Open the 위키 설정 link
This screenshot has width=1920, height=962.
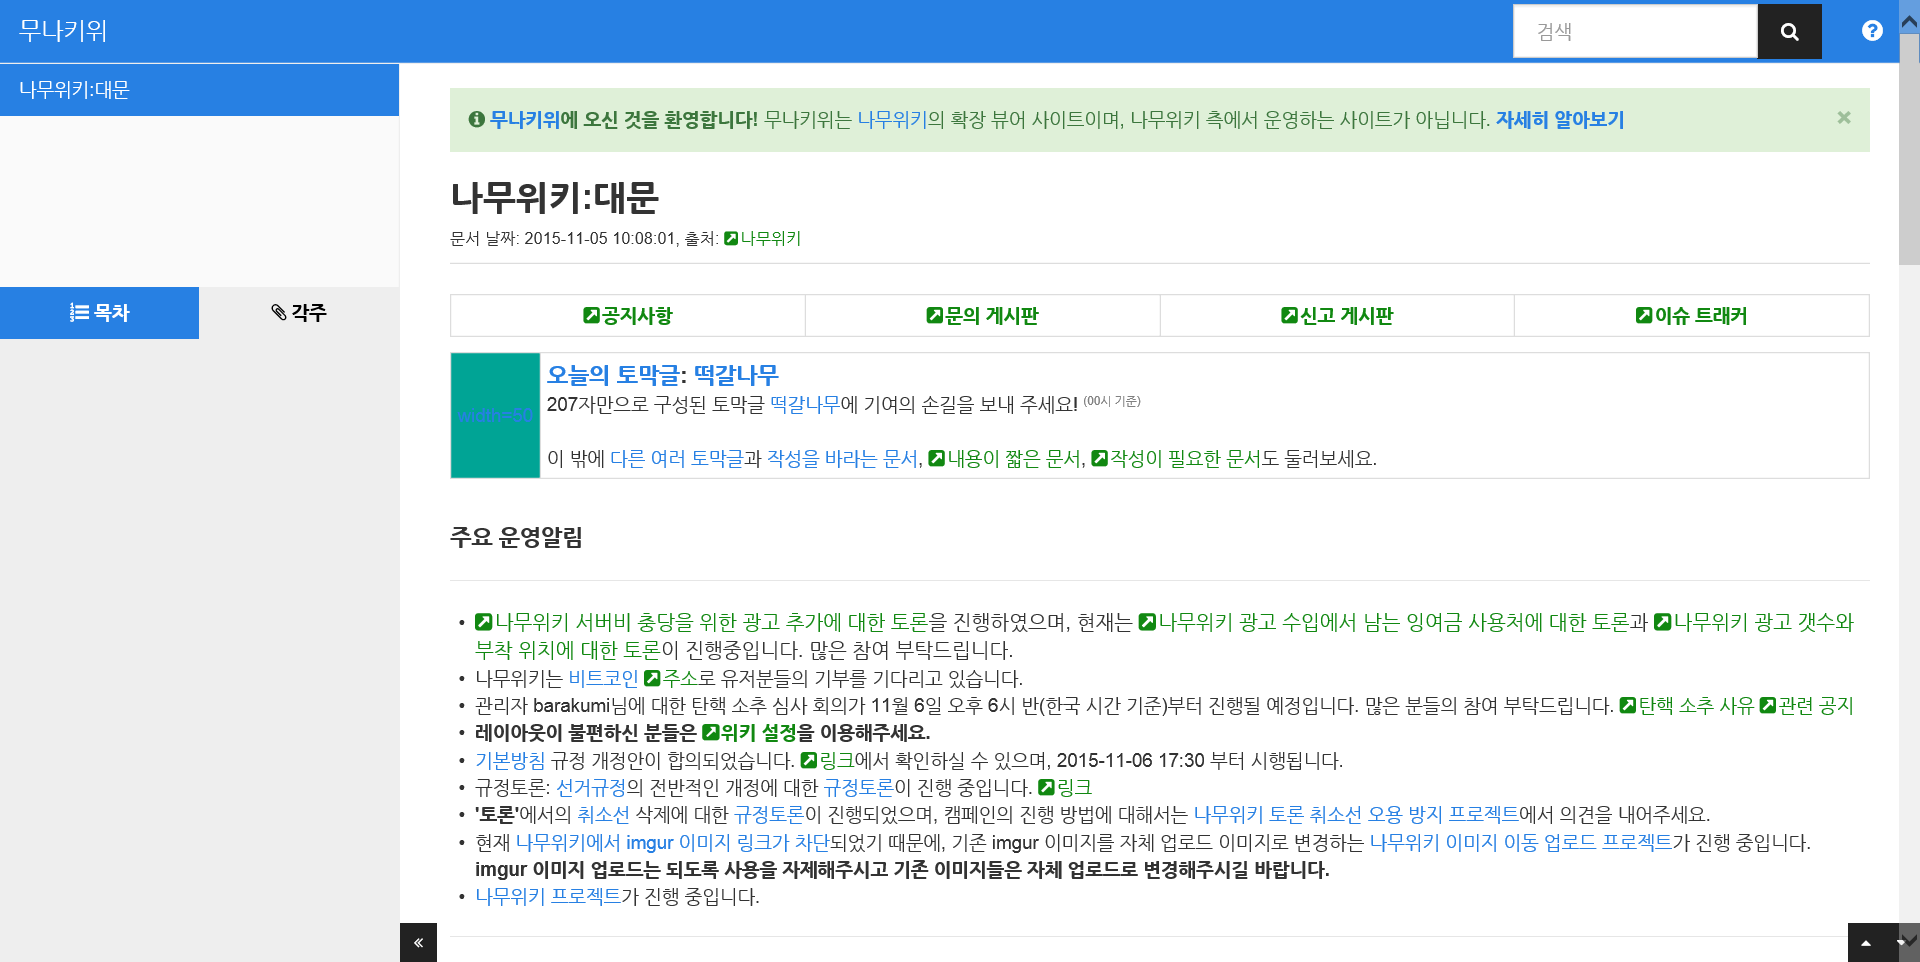(749, 733)
